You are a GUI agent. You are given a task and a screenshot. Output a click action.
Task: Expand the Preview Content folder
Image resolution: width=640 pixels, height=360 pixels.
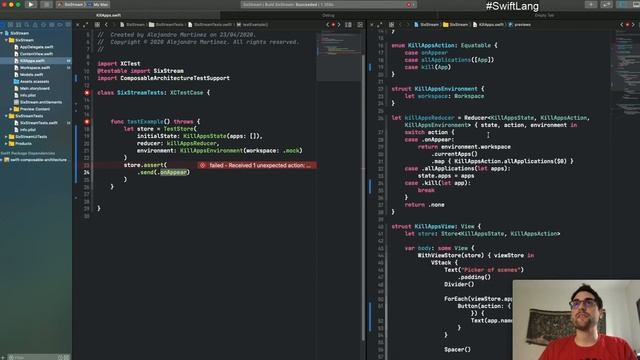[11, 109]
